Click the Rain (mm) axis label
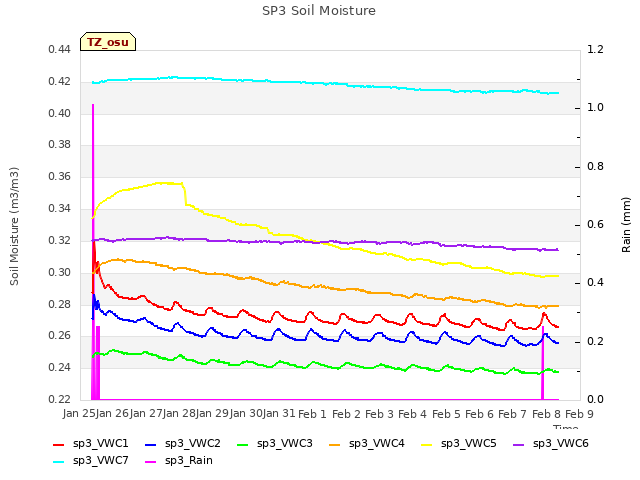Viewport: 640px width, 480px height. (626, 225)
